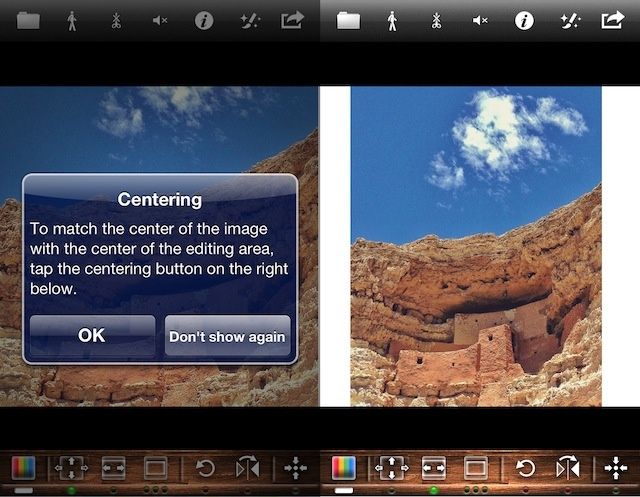Tap Don't show again button

[x=227, y=335]
